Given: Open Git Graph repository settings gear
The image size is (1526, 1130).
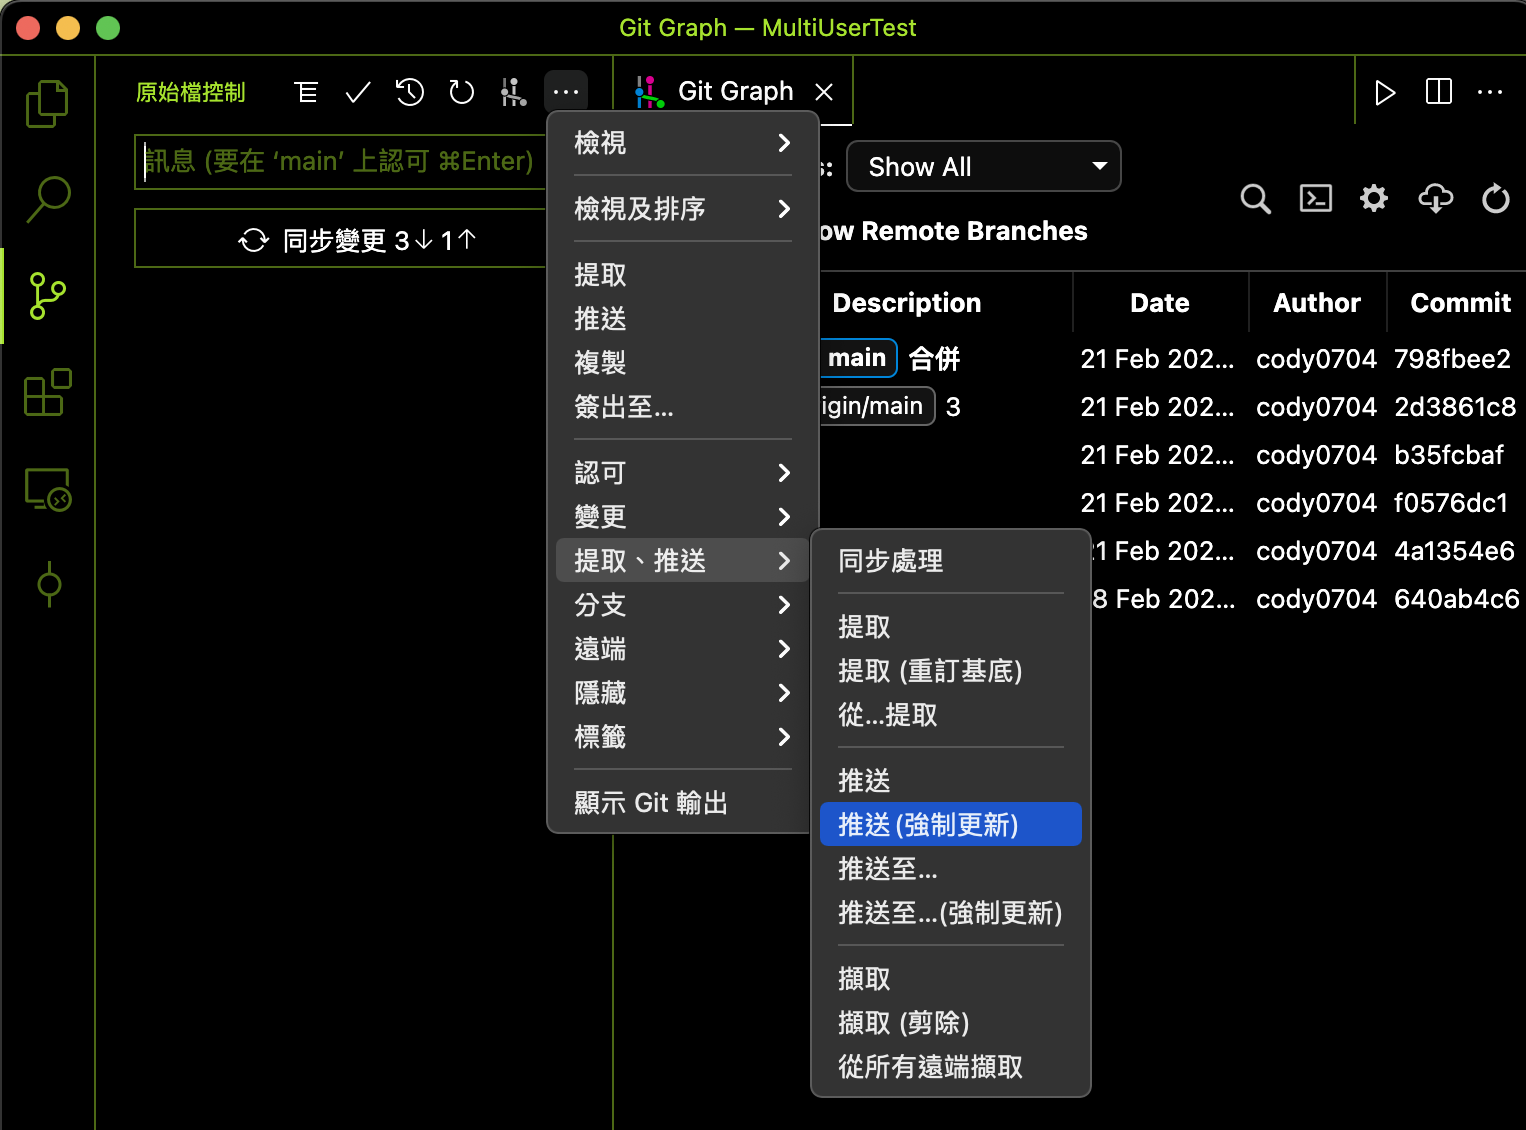Looking at the screenshot, I should click(1374, 198).
